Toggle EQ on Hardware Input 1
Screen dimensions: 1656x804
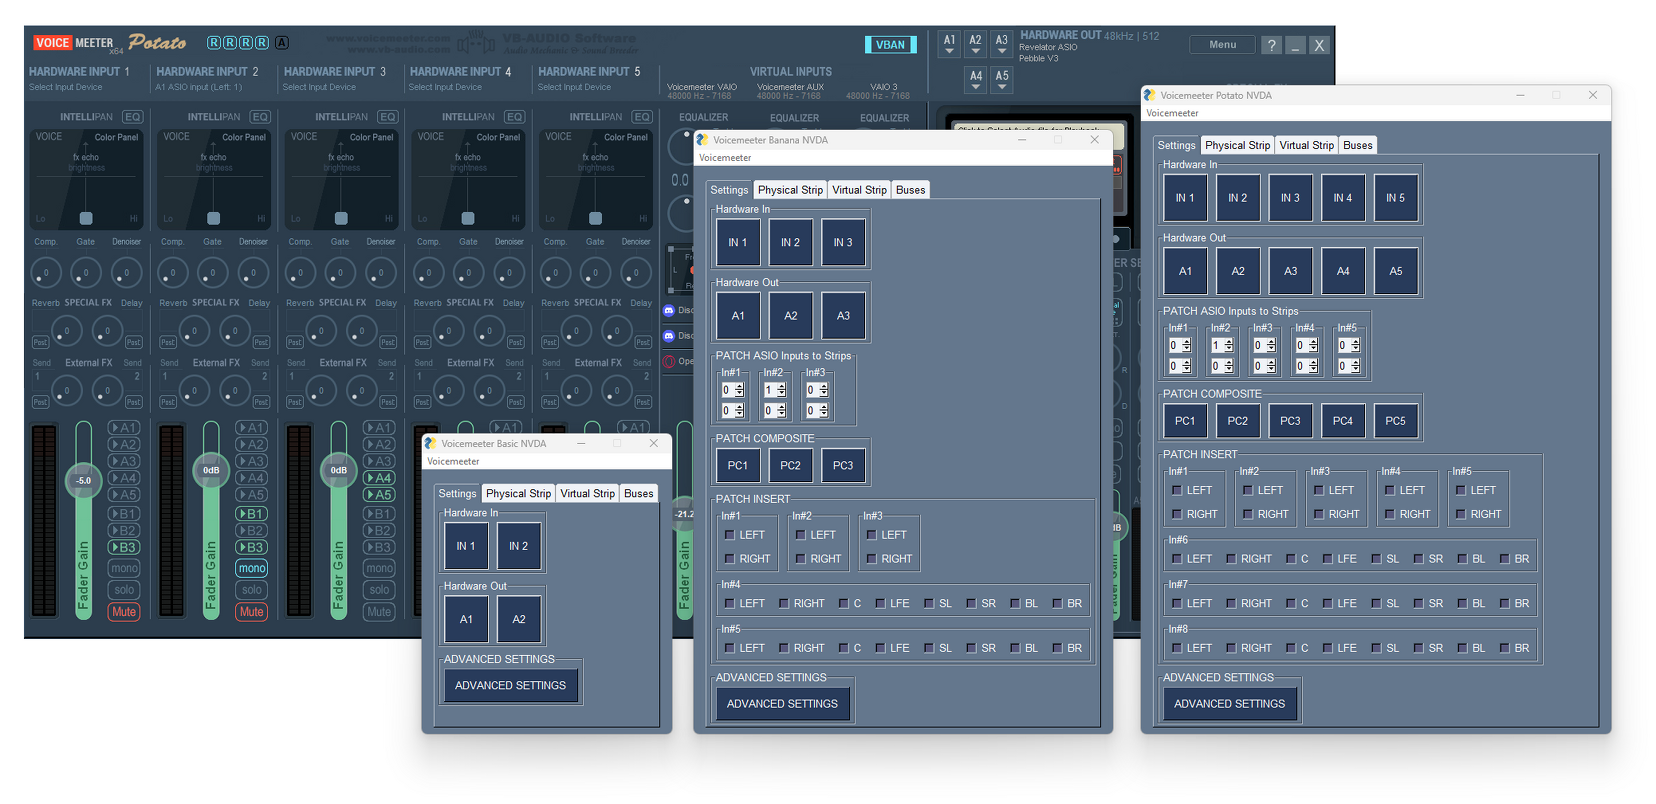click(133, 117)
